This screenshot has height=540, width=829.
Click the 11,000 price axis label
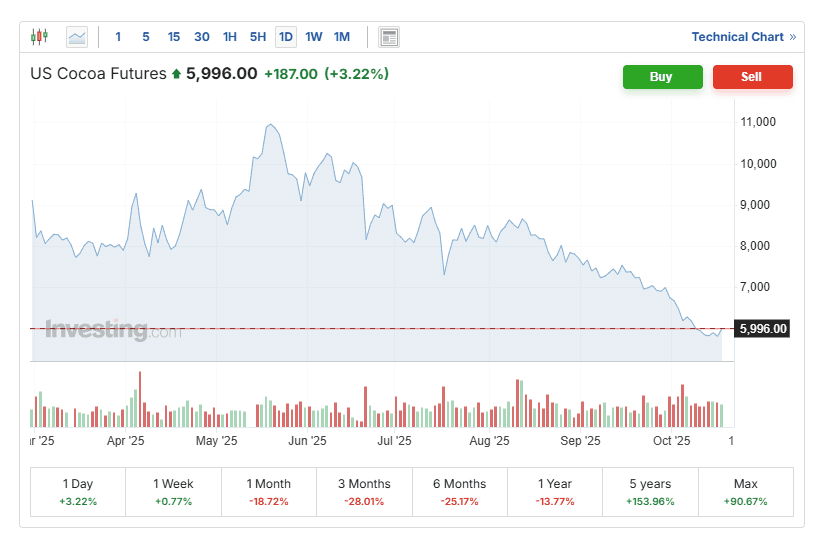coord(758,122)
